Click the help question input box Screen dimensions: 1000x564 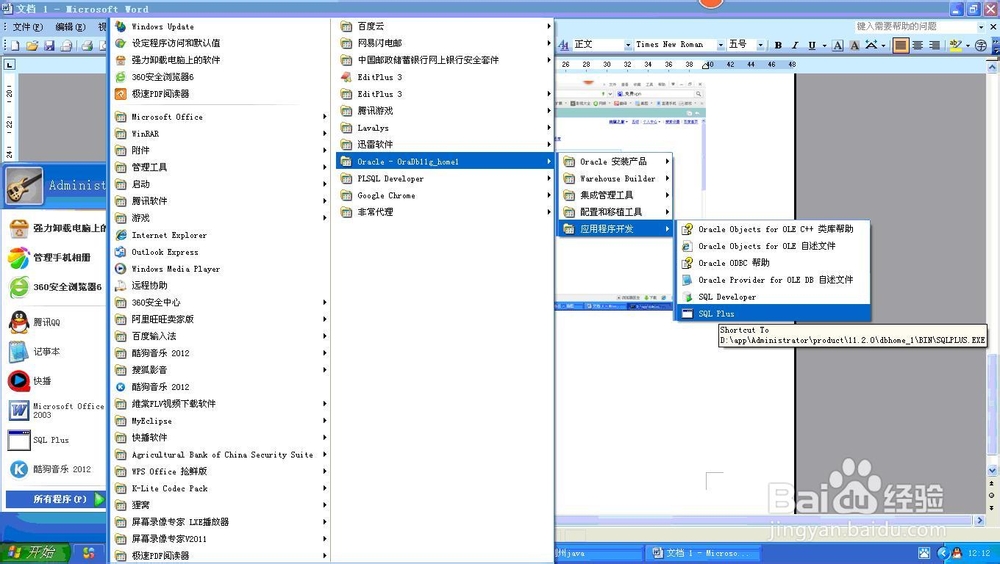coord(916,26)
